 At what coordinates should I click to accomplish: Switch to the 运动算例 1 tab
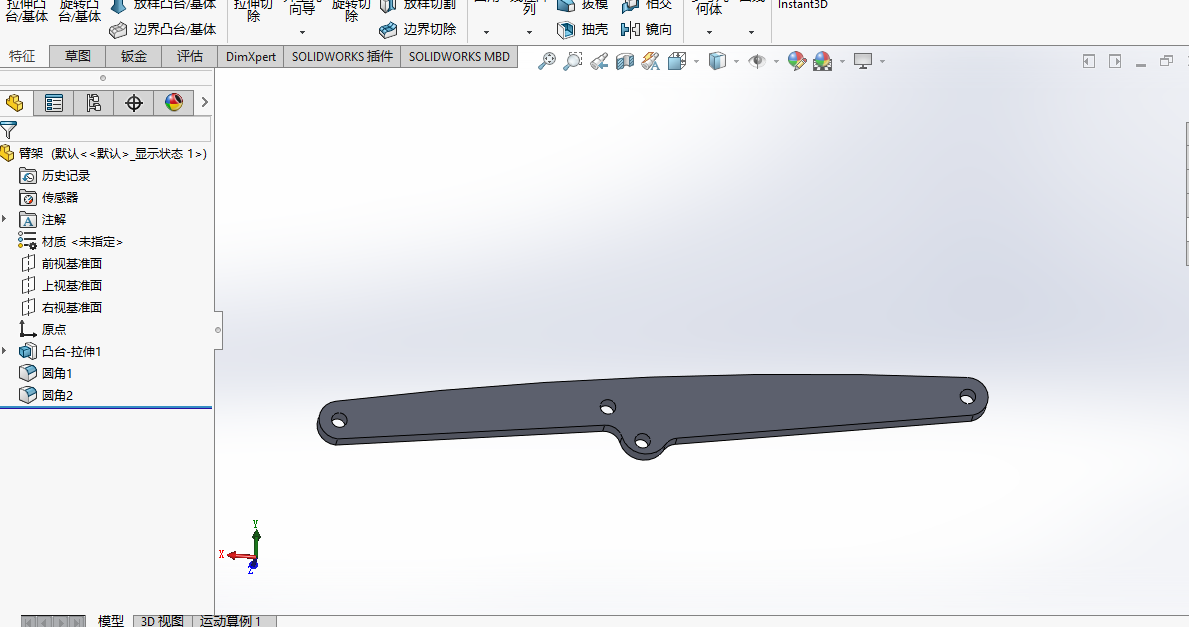(233, 621)
